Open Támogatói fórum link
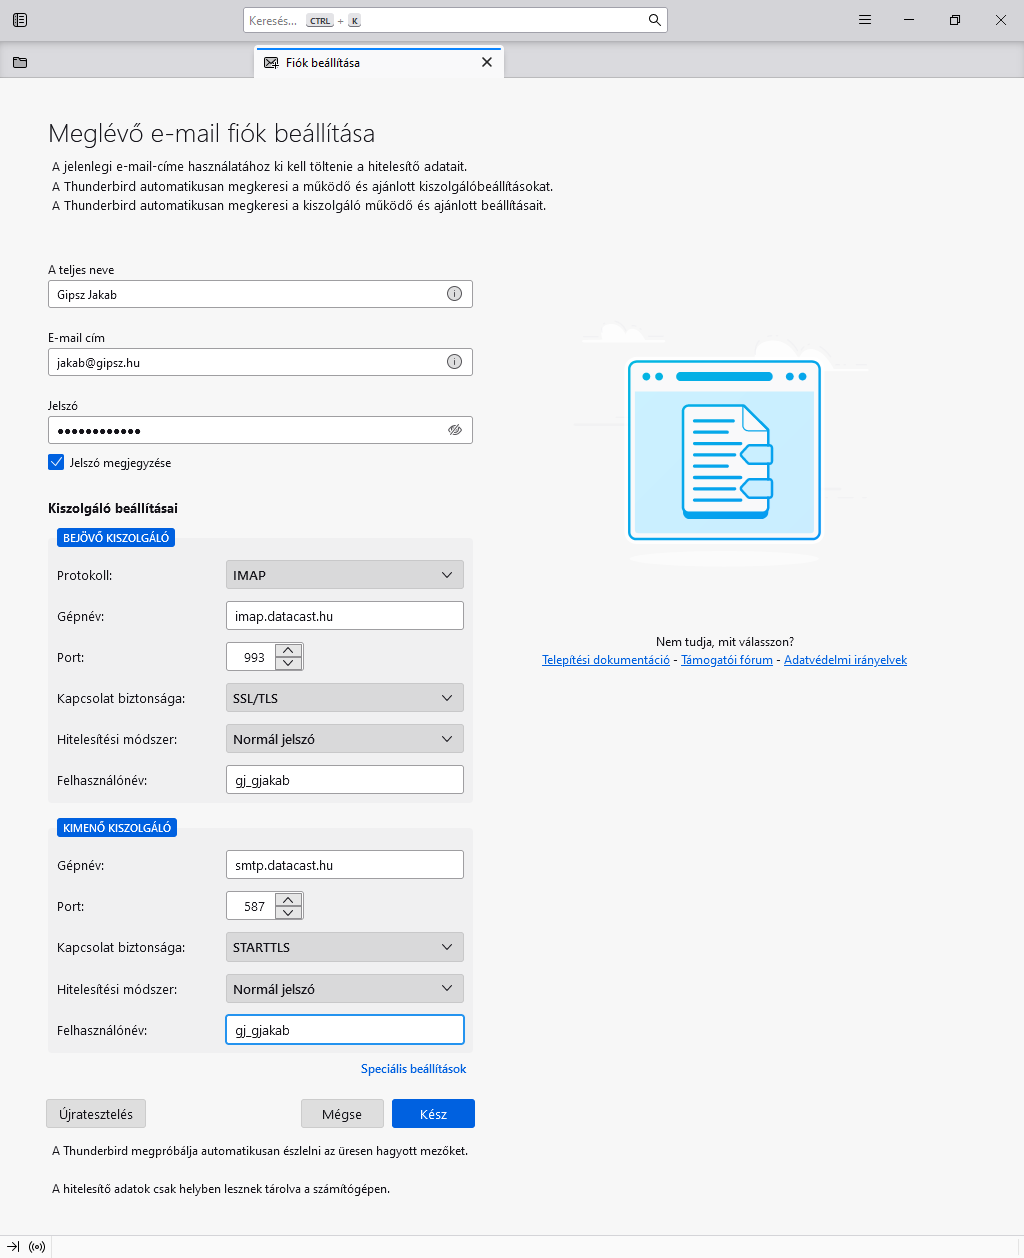 [727, 660]
